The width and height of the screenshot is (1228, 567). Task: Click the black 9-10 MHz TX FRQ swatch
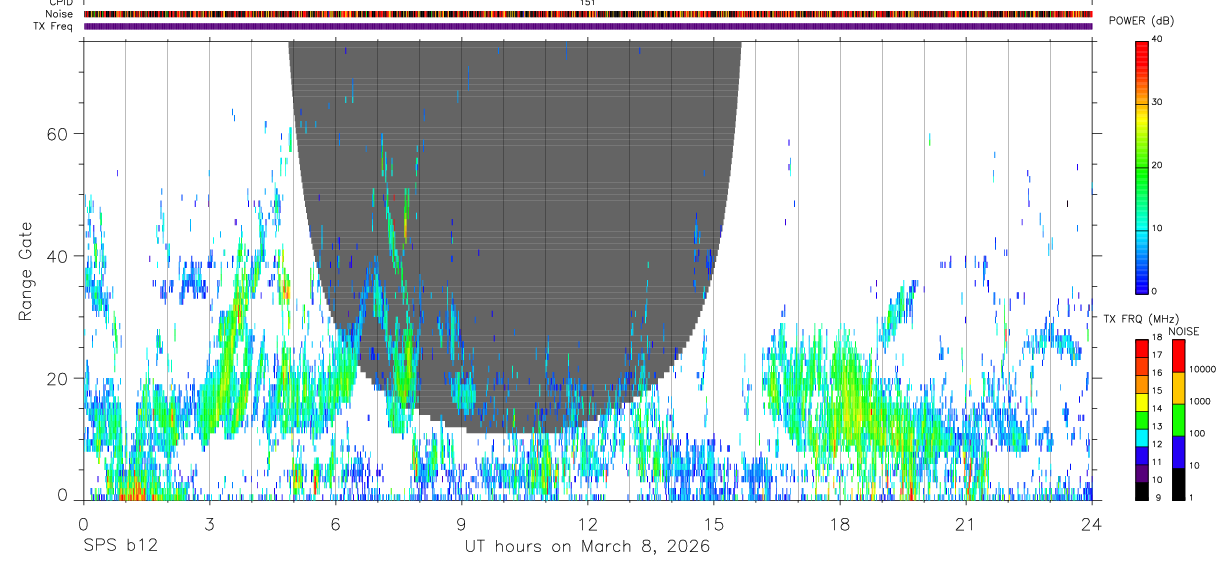coord(1141,491)
